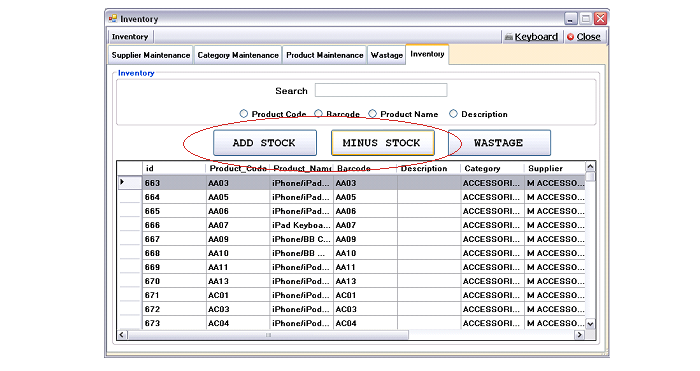Sort by Product_Code column header
Screen dimensions: 700x371
coord(238,168)
